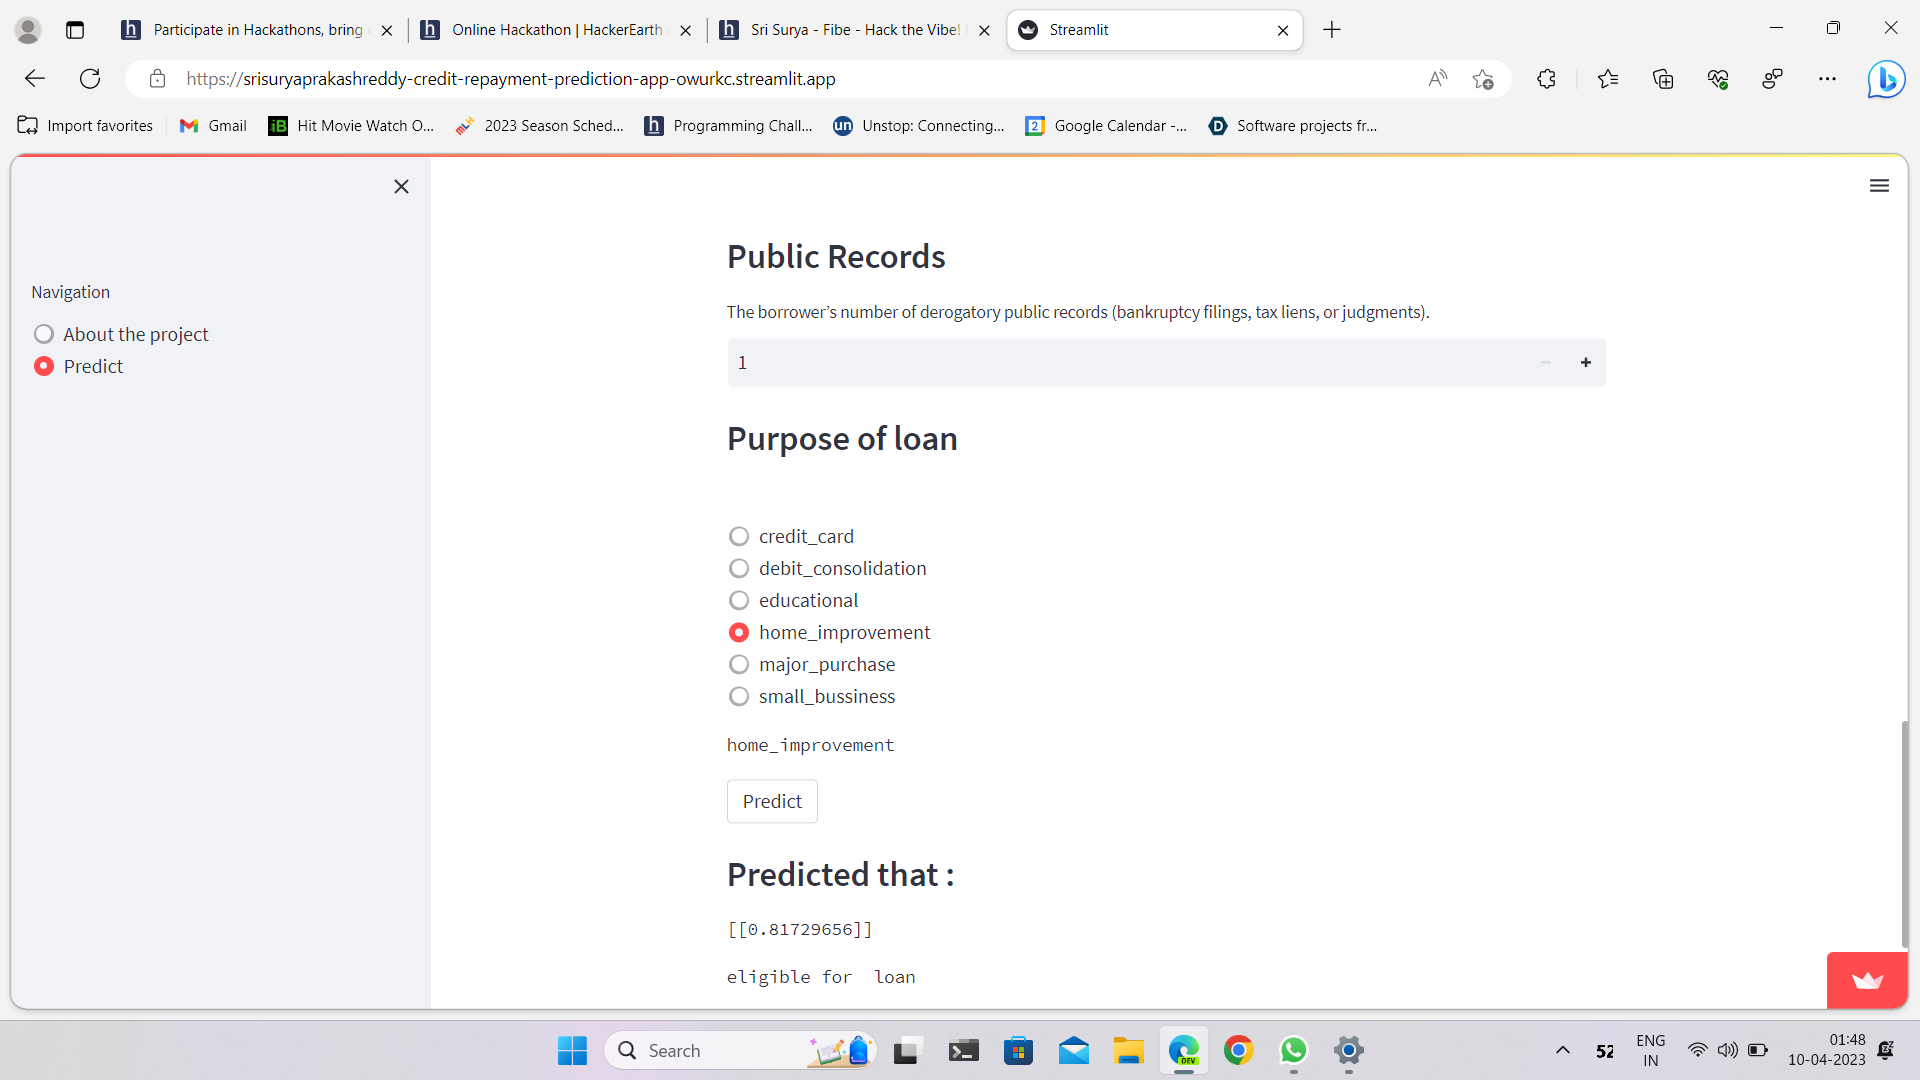Select the credit_card loan purpose
Screen dimensions: 1920x1080
coord(739,537)
